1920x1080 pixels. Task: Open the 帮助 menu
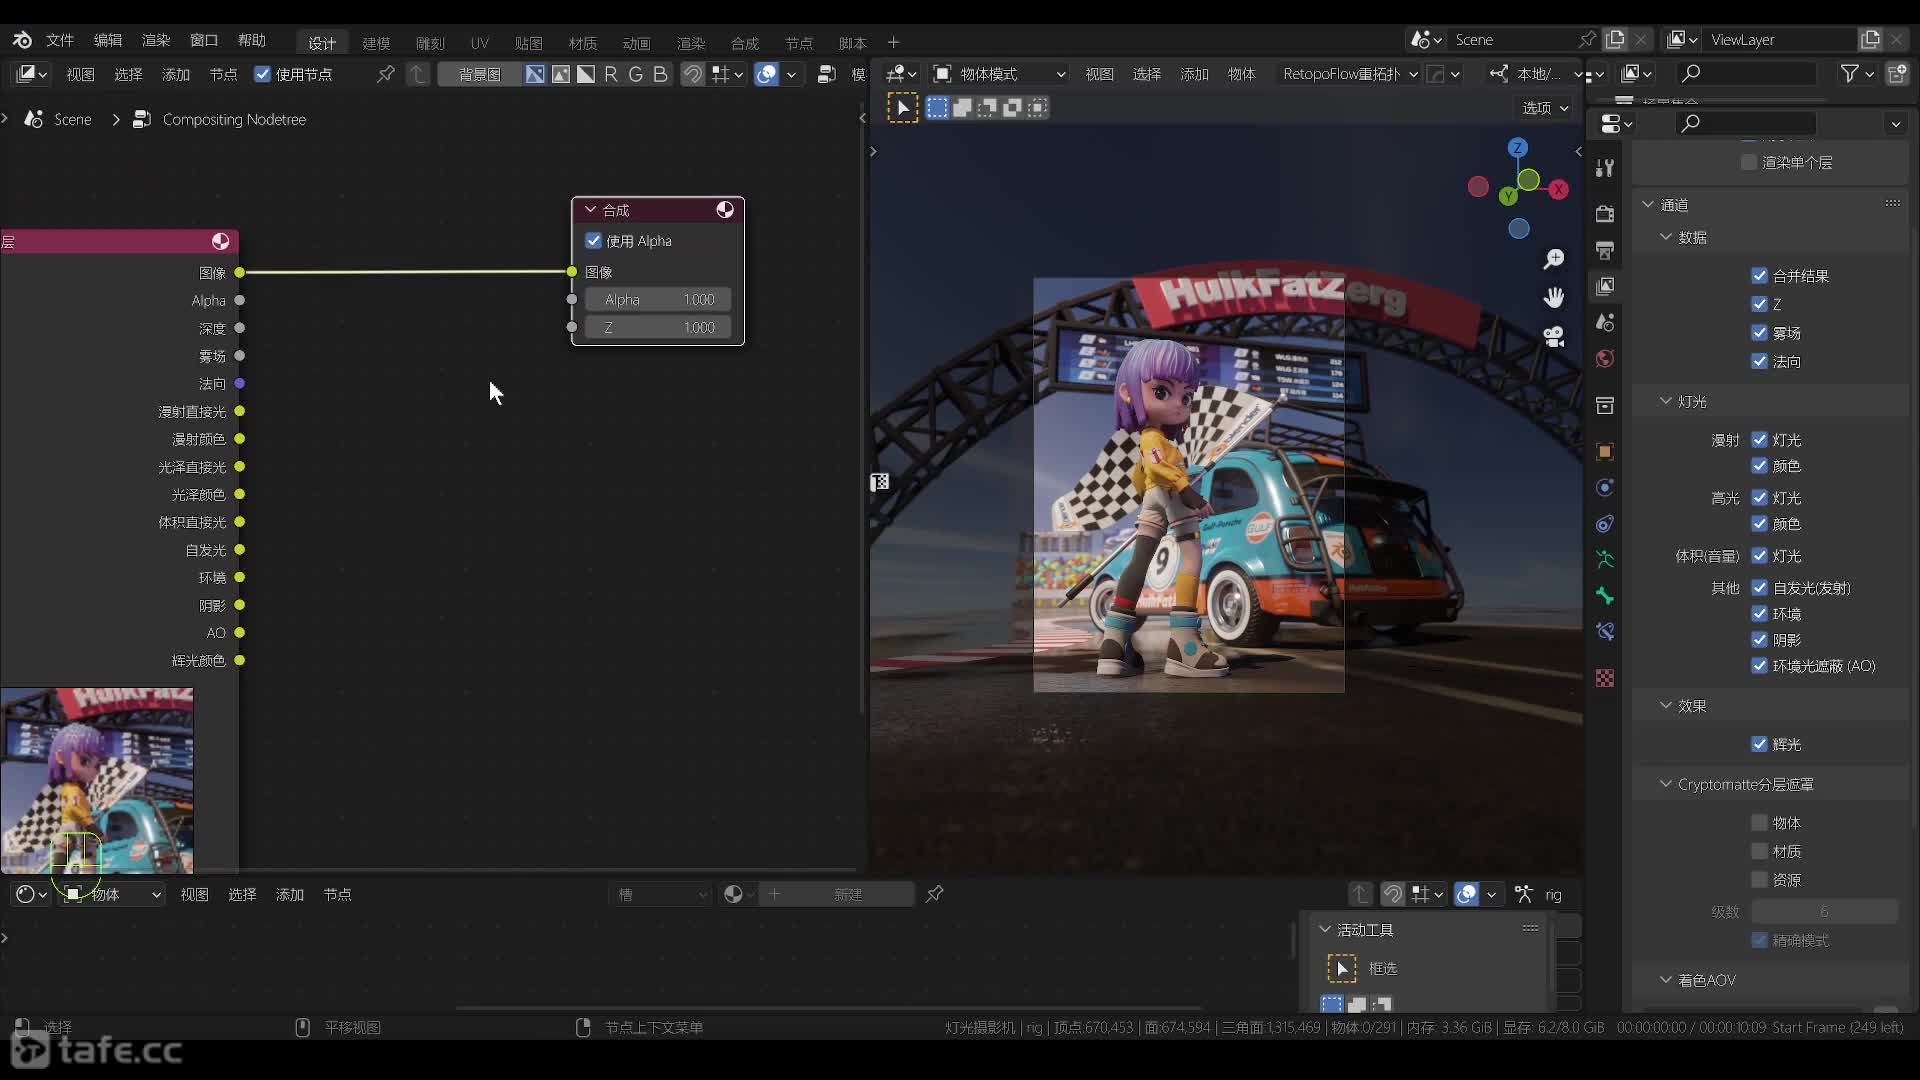click(252, 40)
